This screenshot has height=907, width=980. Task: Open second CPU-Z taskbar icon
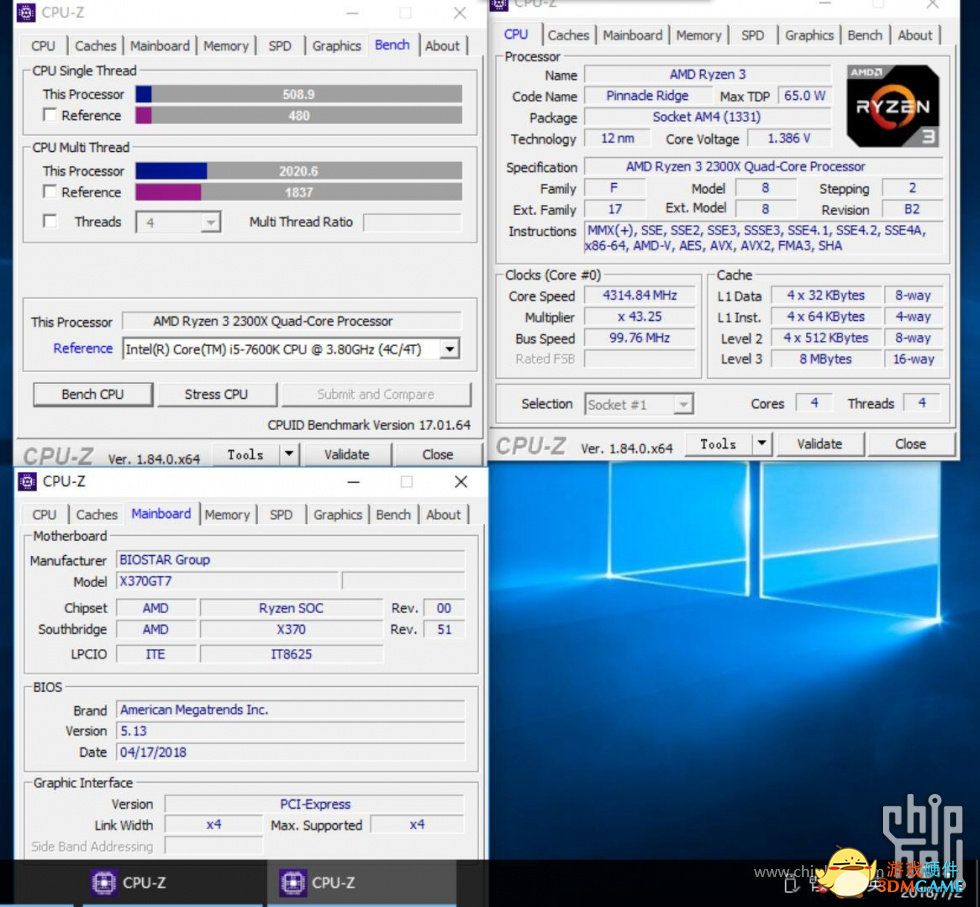click(x=292, y=883)
